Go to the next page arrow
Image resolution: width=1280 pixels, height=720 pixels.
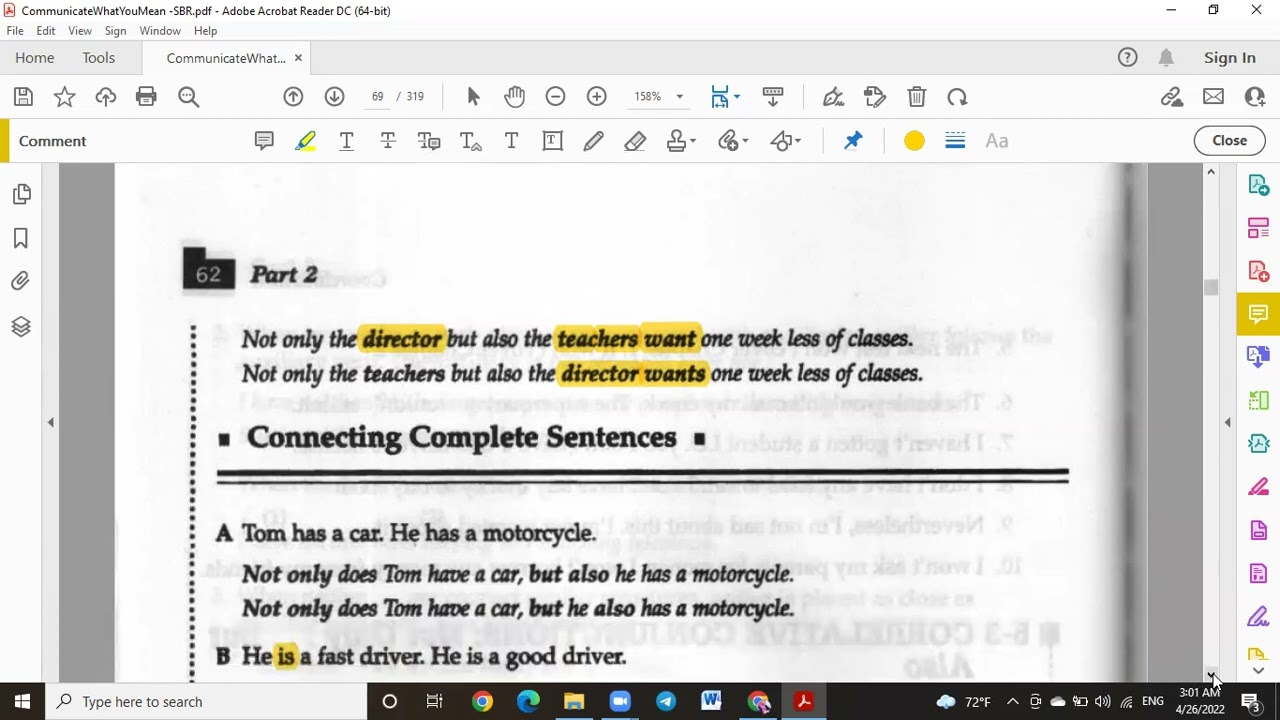click(x=334, y=97)
